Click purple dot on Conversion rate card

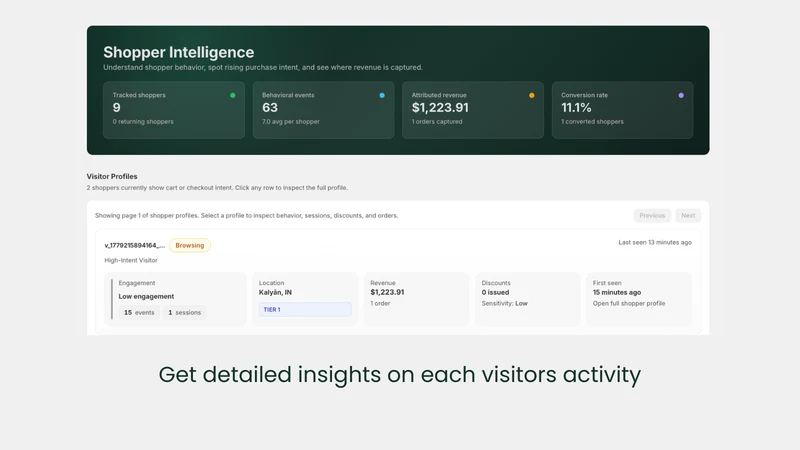click(681, 95)
